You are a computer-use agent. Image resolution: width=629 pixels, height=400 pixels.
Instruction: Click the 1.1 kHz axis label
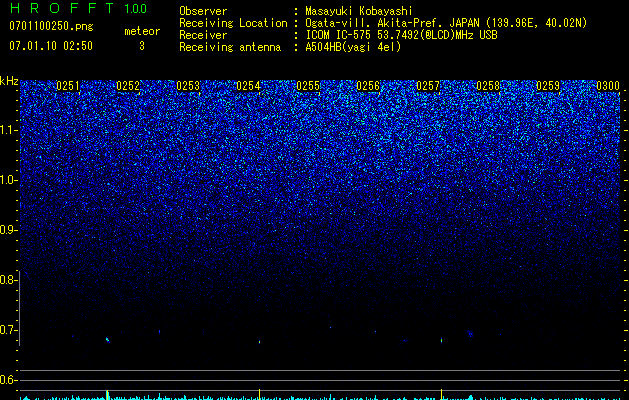pos(7,130)
